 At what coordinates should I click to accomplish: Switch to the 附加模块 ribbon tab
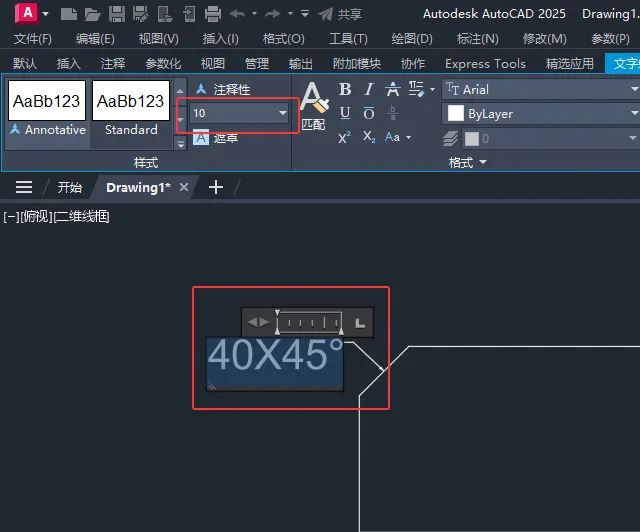point(357,63)
